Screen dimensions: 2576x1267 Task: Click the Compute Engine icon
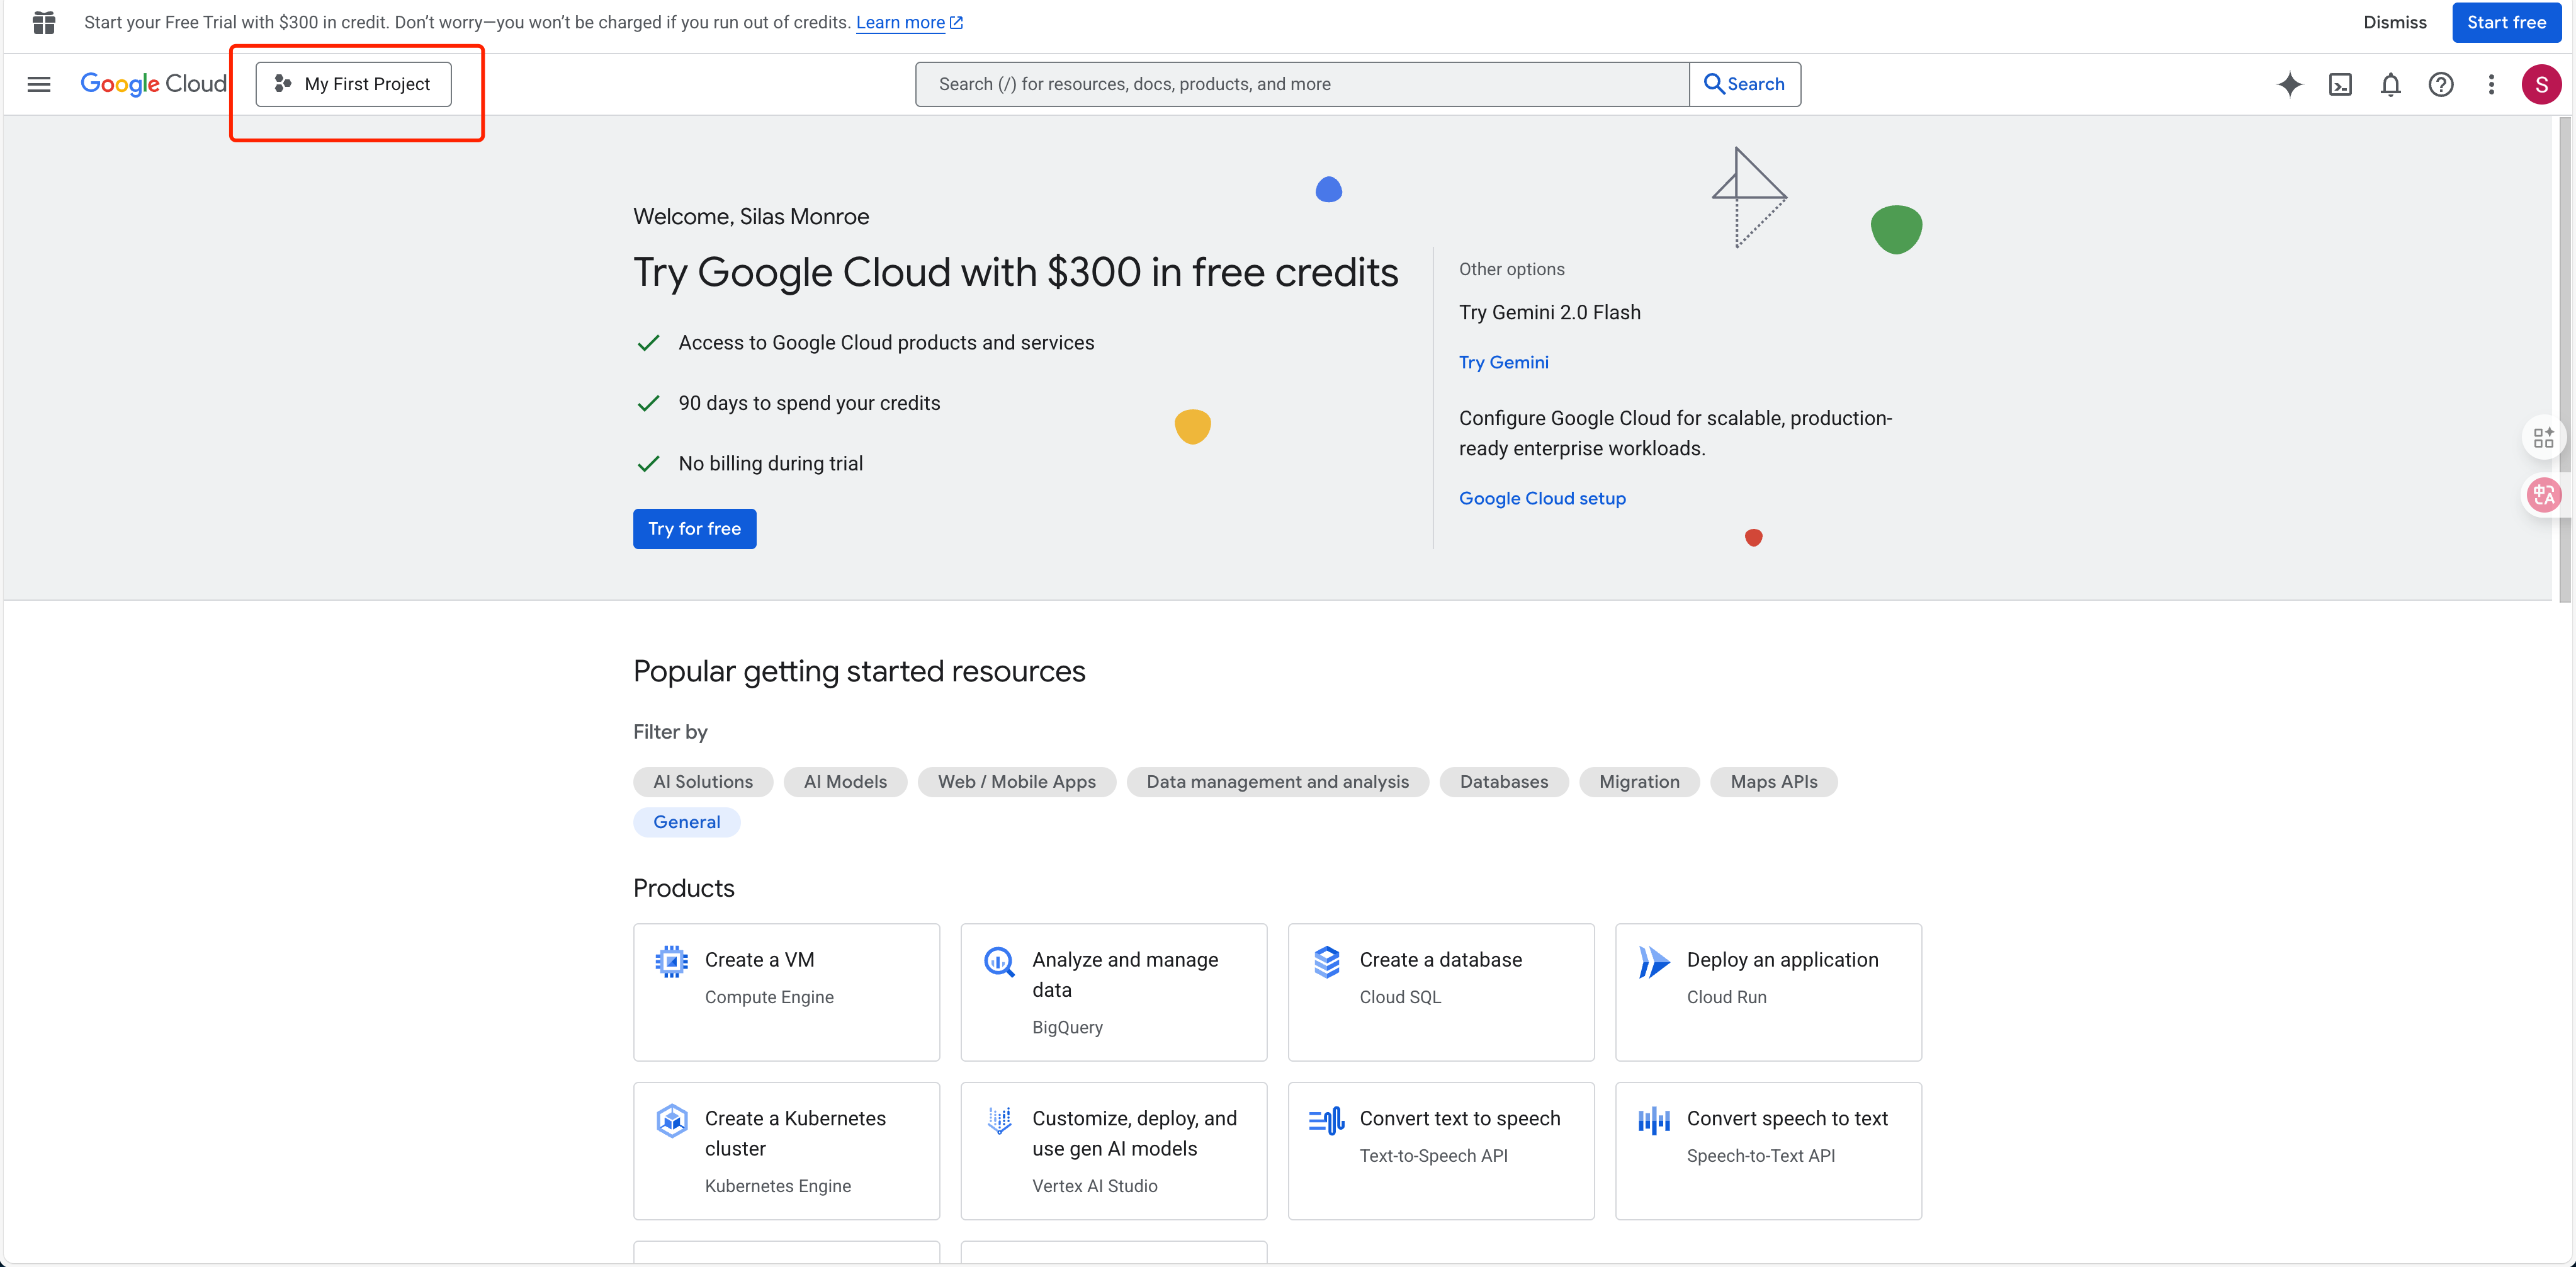tap(671, 961)
